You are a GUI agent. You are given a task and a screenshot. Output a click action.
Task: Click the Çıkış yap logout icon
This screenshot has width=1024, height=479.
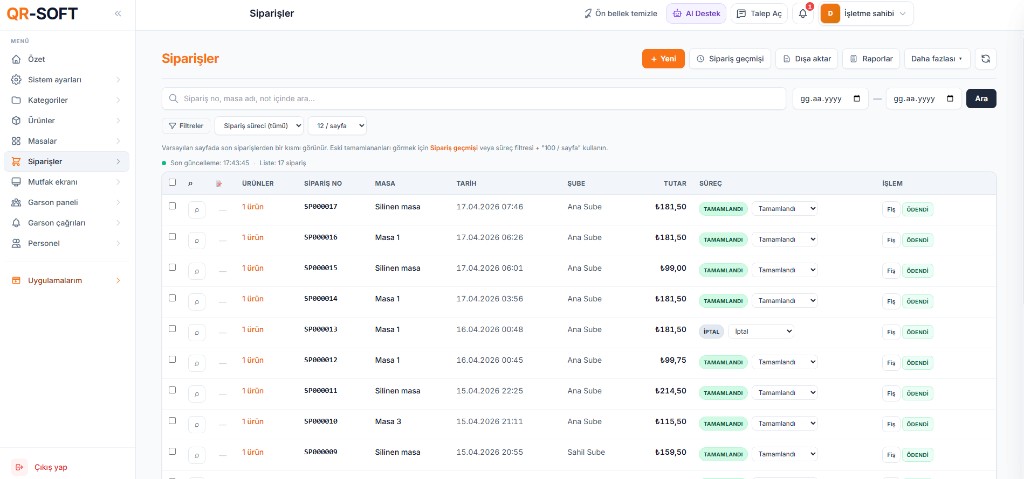(x=19, y=467)
